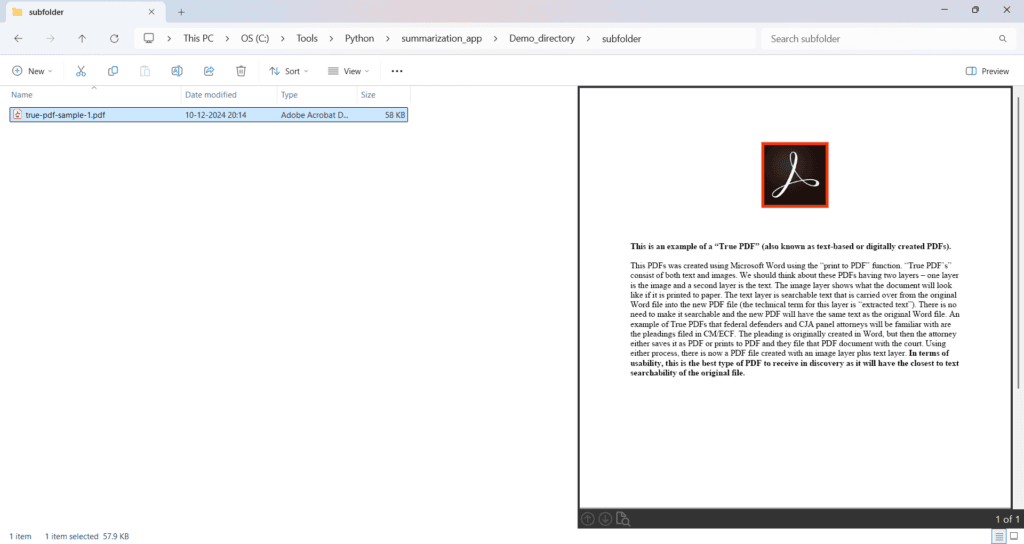Go back with the Back arrow
This screenshot has height=544, width=1024.
(18, 39)
